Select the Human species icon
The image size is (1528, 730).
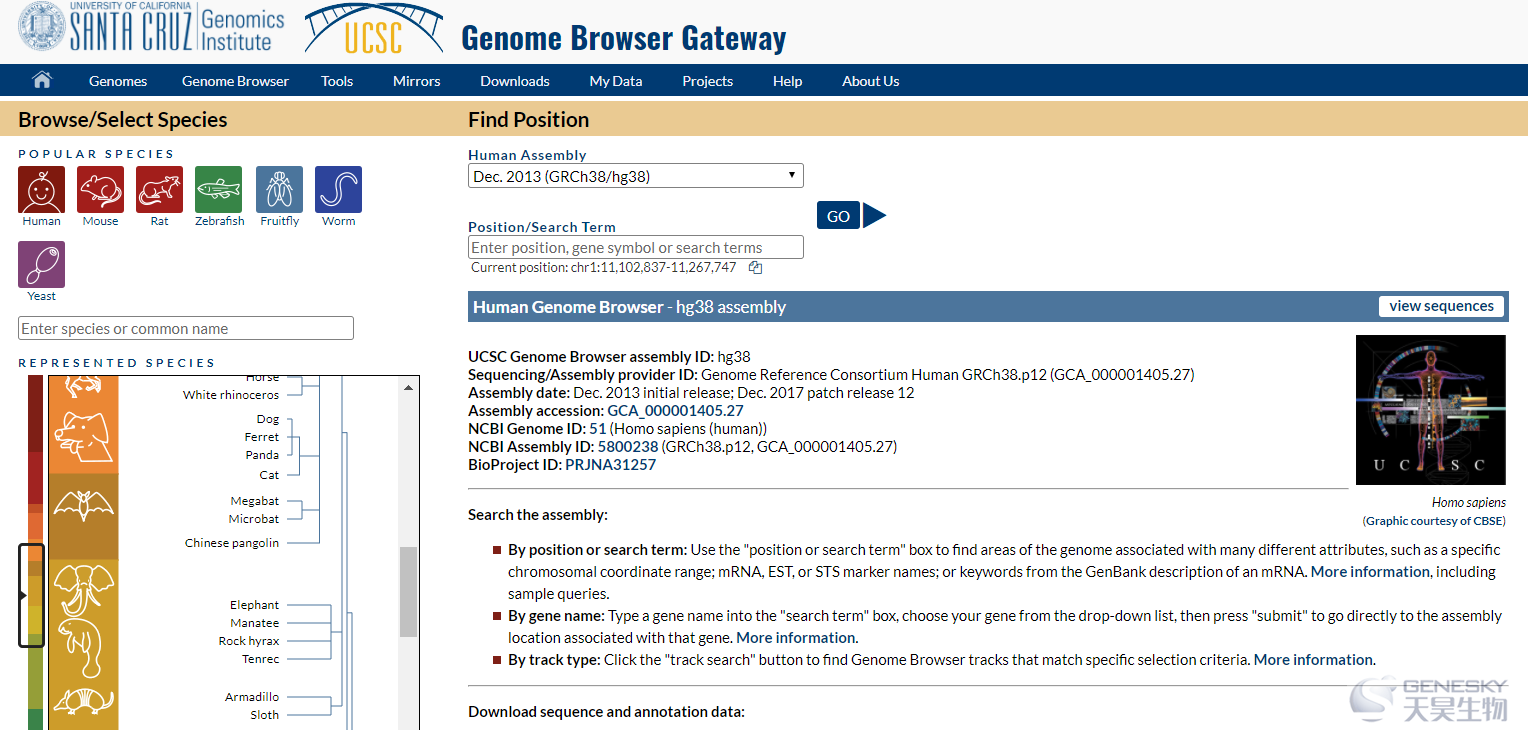(41, 189)
